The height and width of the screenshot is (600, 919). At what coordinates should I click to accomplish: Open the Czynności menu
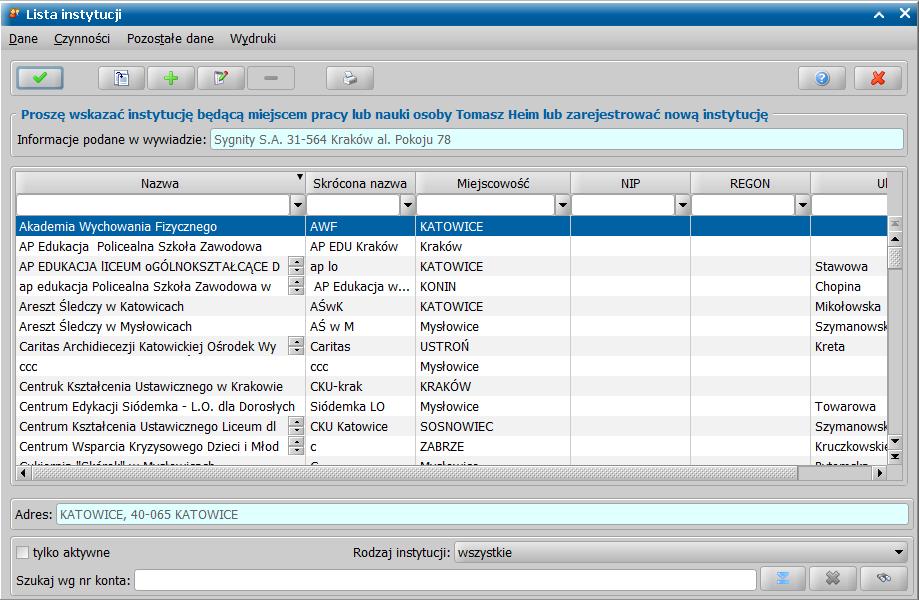coord(82,39)
